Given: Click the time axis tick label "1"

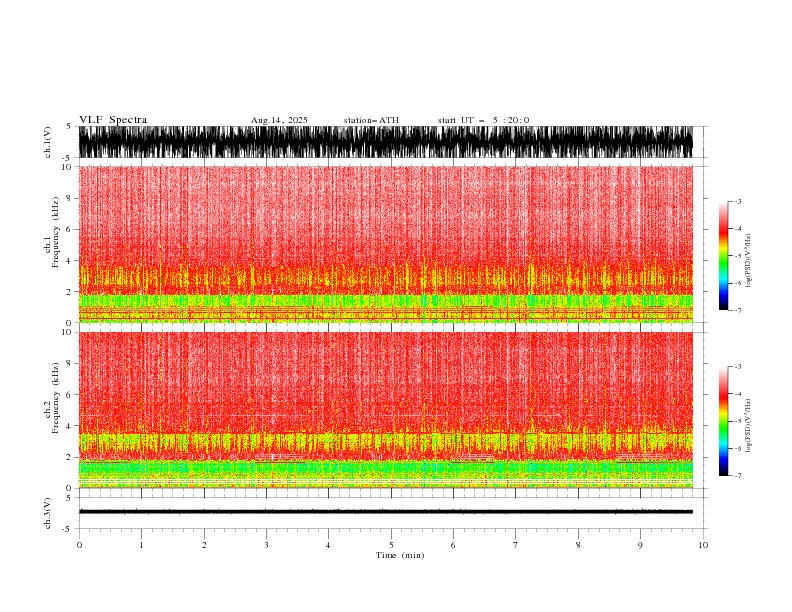Looking at the screenshot, I should pyautogui.click(x=141, y=545).
